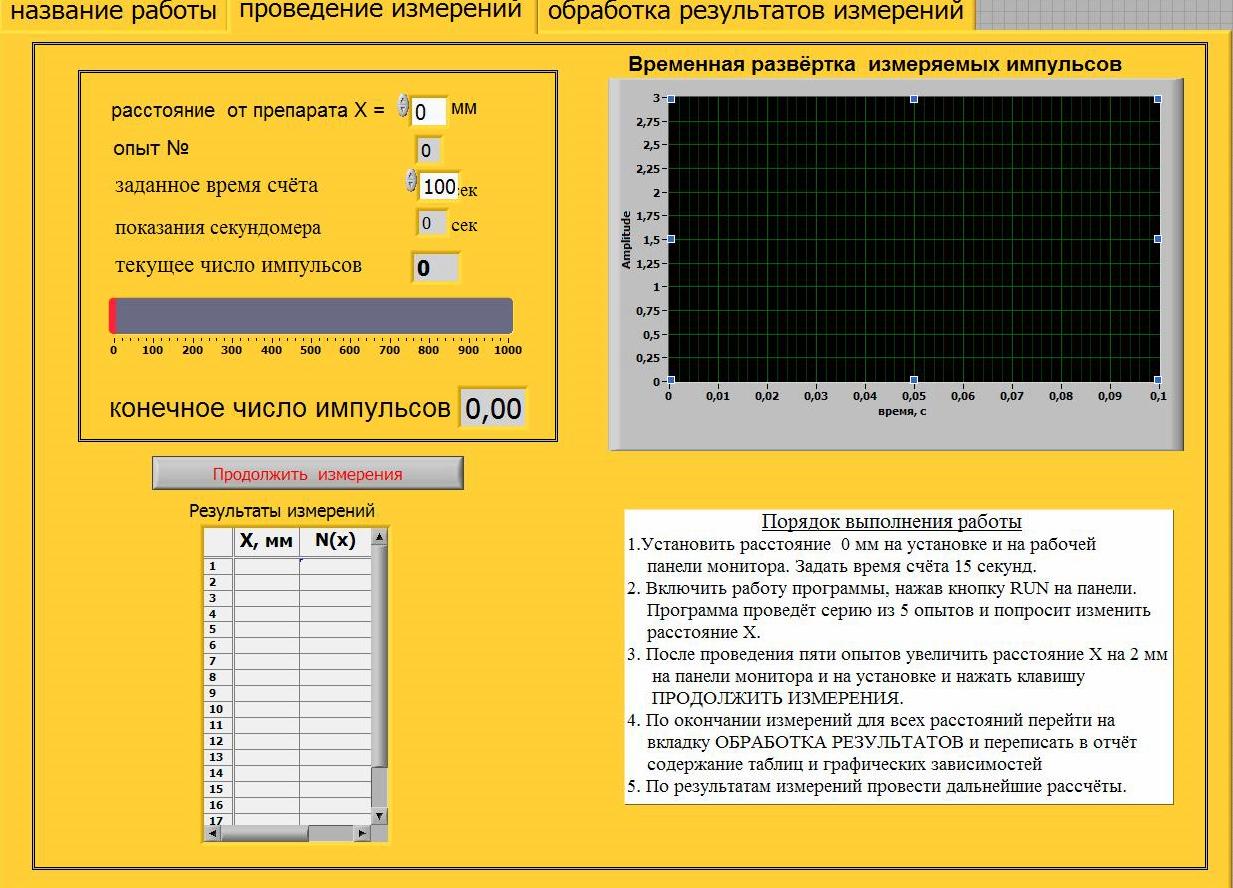Viewport: 1233px width, 888px height.
Task: Click the "Продолжить измерения" button
Action: pos(308,474)
